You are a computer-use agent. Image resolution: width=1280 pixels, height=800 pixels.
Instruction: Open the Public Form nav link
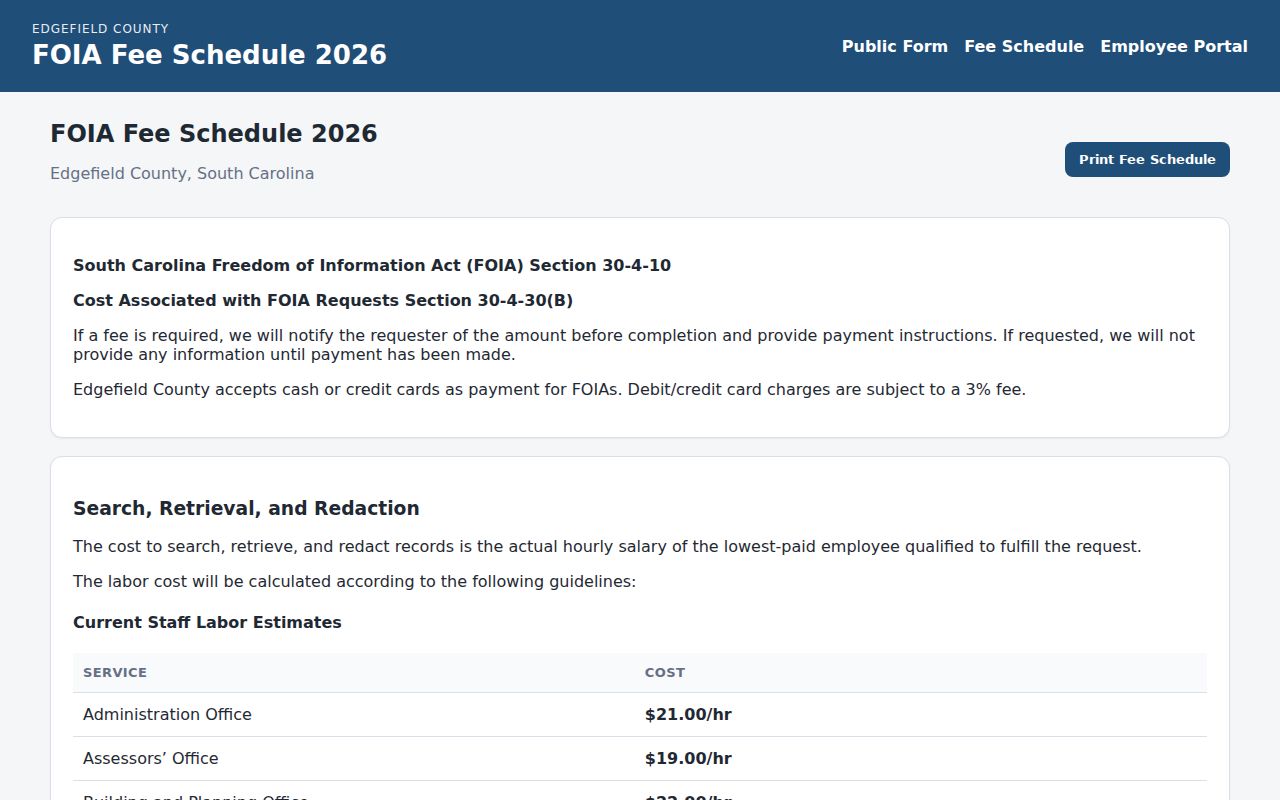(894, 46)
